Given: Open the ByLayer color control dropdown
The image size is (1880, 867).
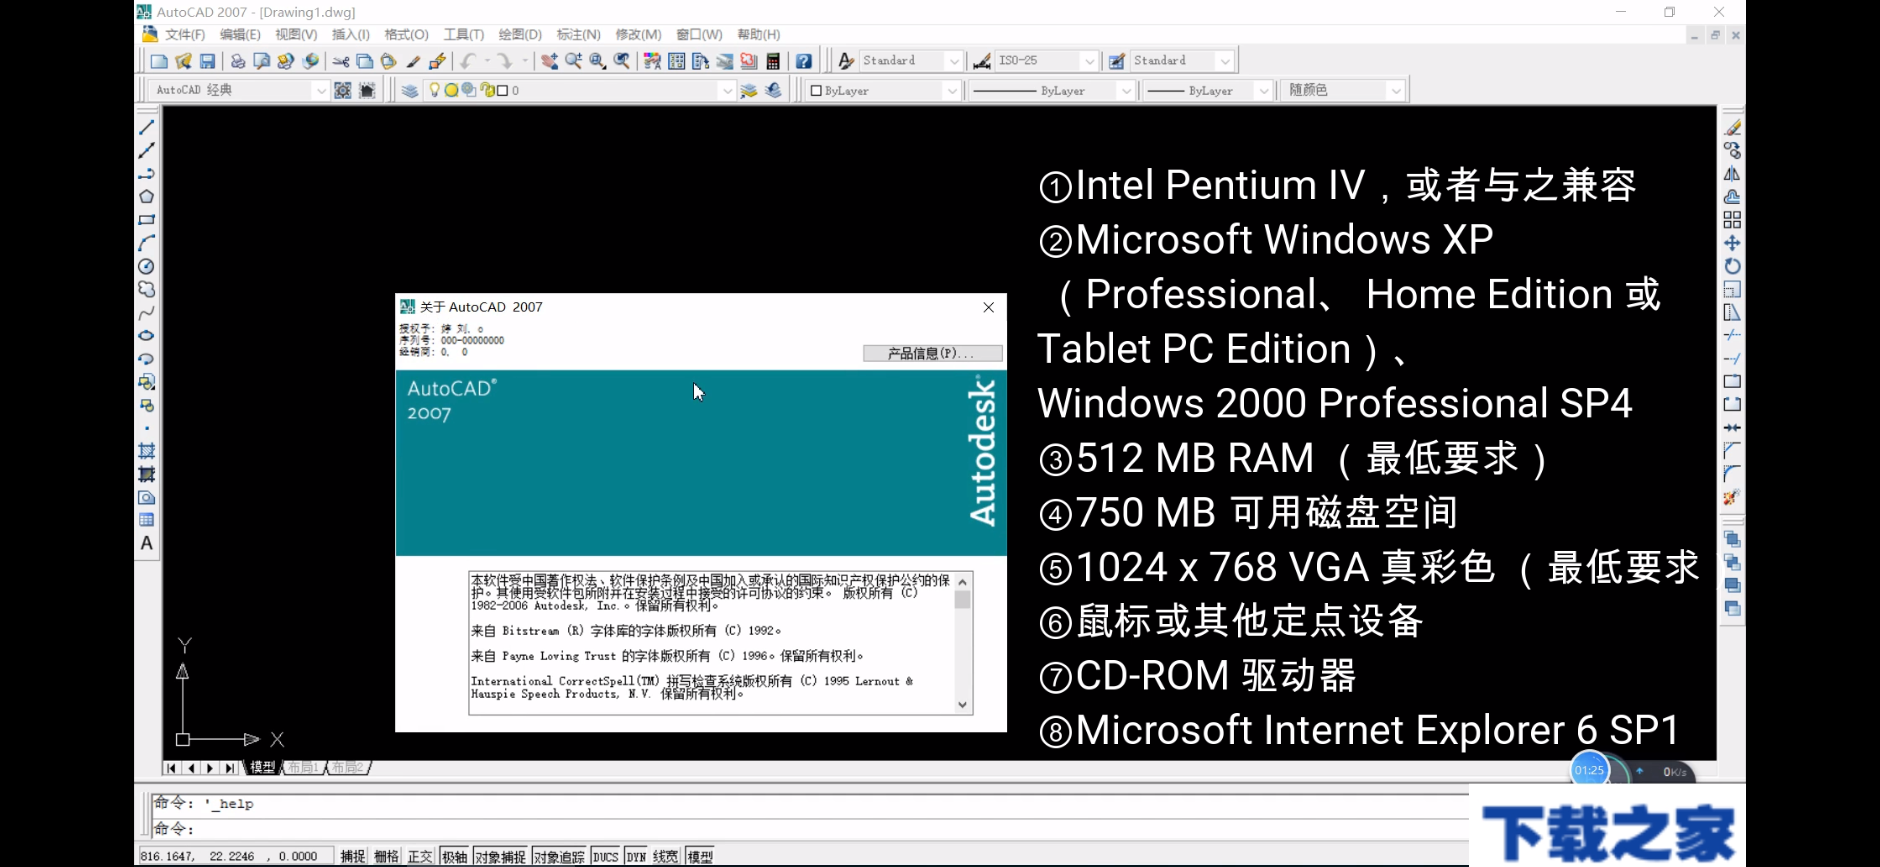Looking at the screenshot, I should [952, 90].
